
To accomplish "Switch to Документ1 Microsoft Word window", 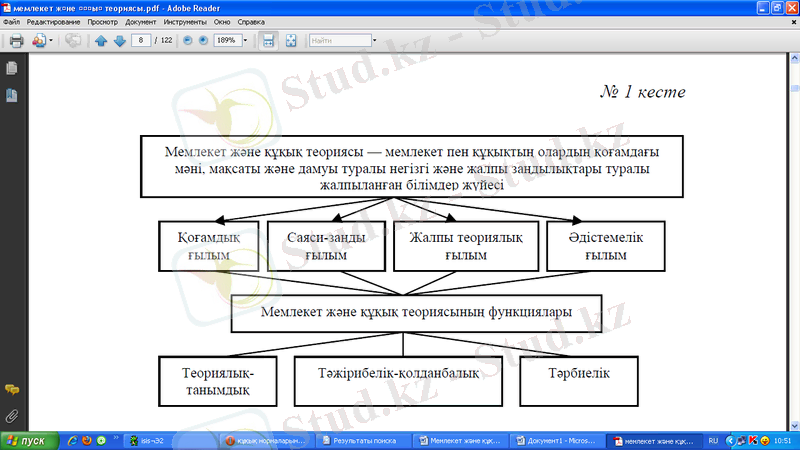I will (557, 441).
